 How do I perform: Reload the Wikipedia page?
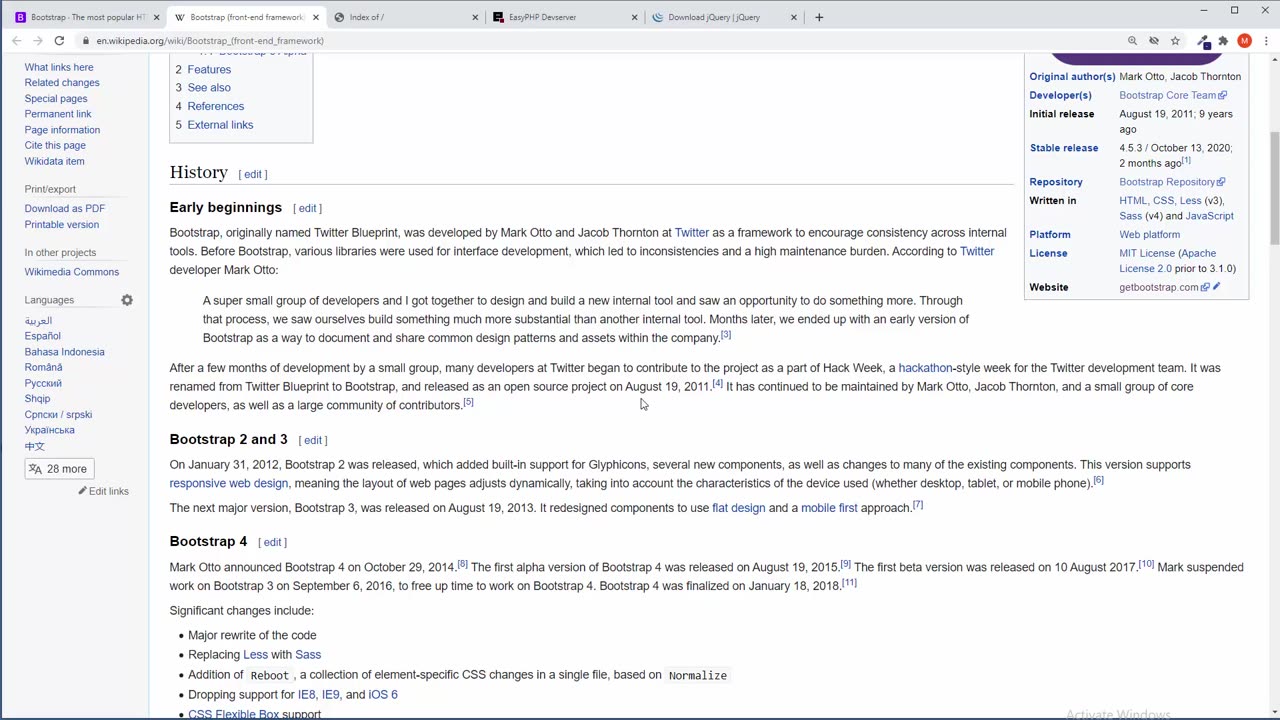point(59,41)
